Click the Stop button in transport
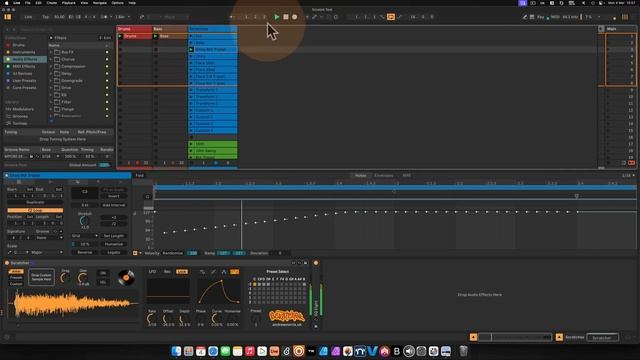The width and height of the screenshot is (640, 360). tap(286, 17)
